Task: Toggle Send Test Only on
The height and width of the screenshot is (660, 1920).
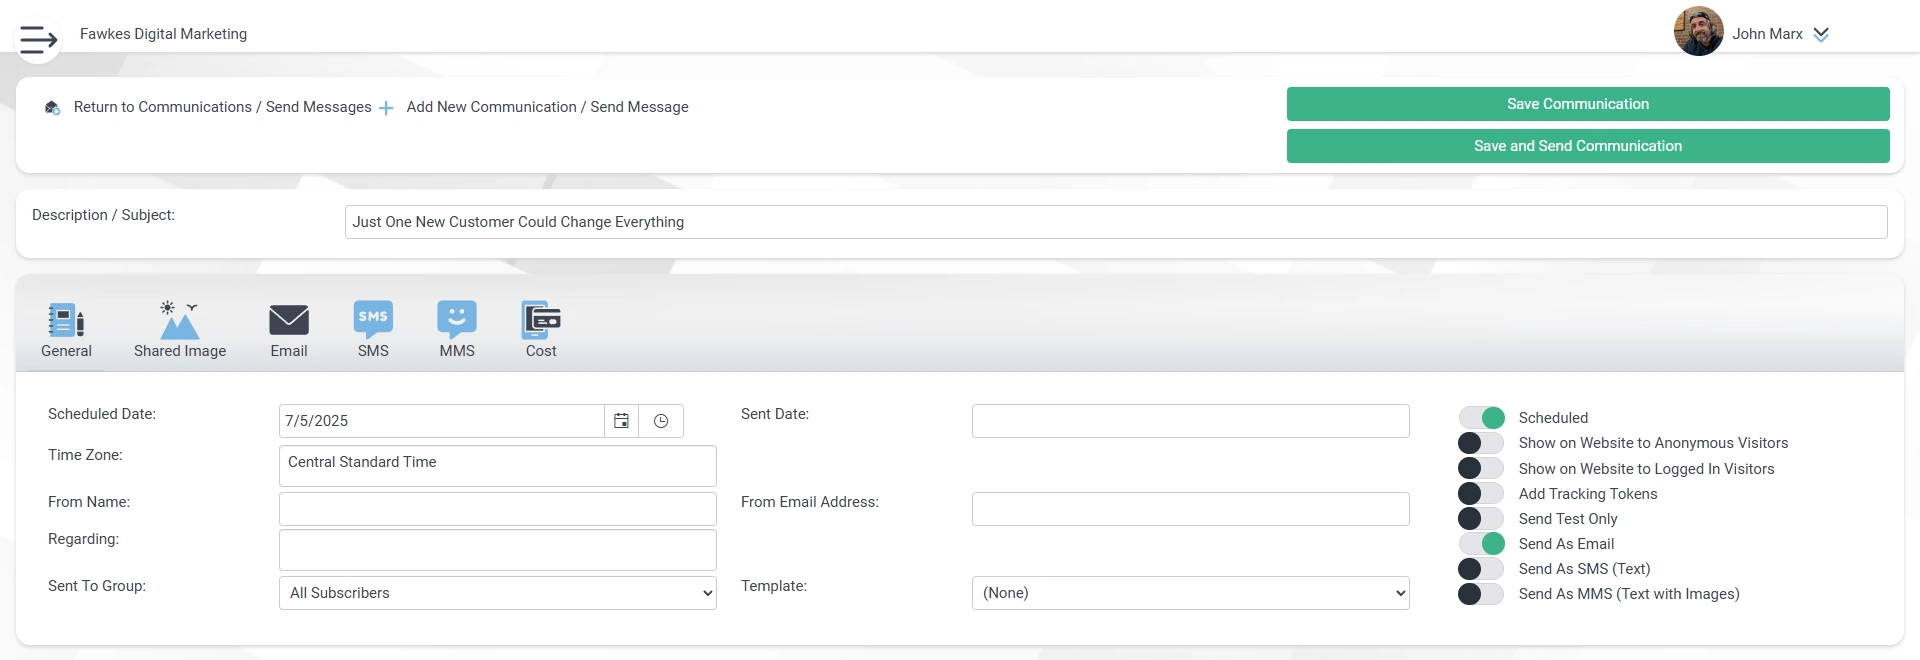Action: (1481, 519)
